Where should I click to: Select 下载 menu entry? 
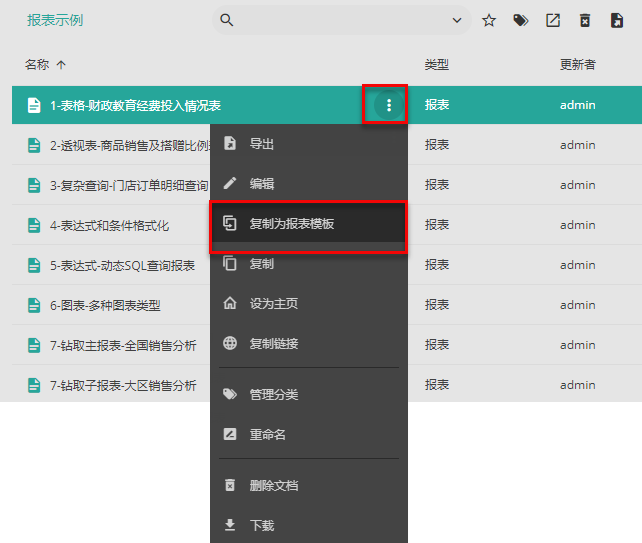(309, 525)
